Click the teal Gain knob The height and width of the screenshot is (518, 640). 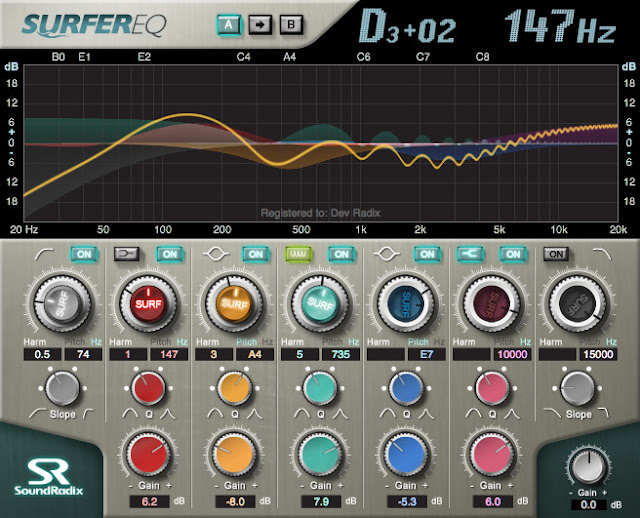tap(321, 455)
